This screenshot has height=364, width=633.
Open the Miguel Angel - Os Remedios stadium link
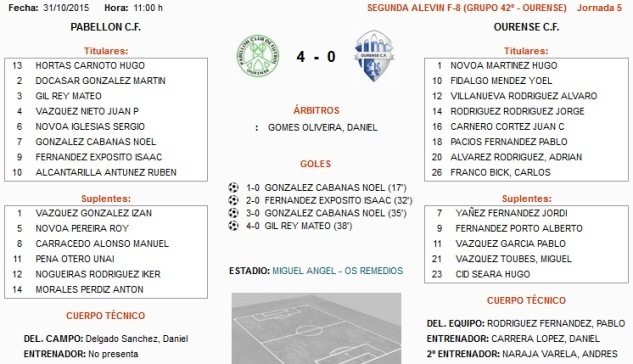(337, 271)
